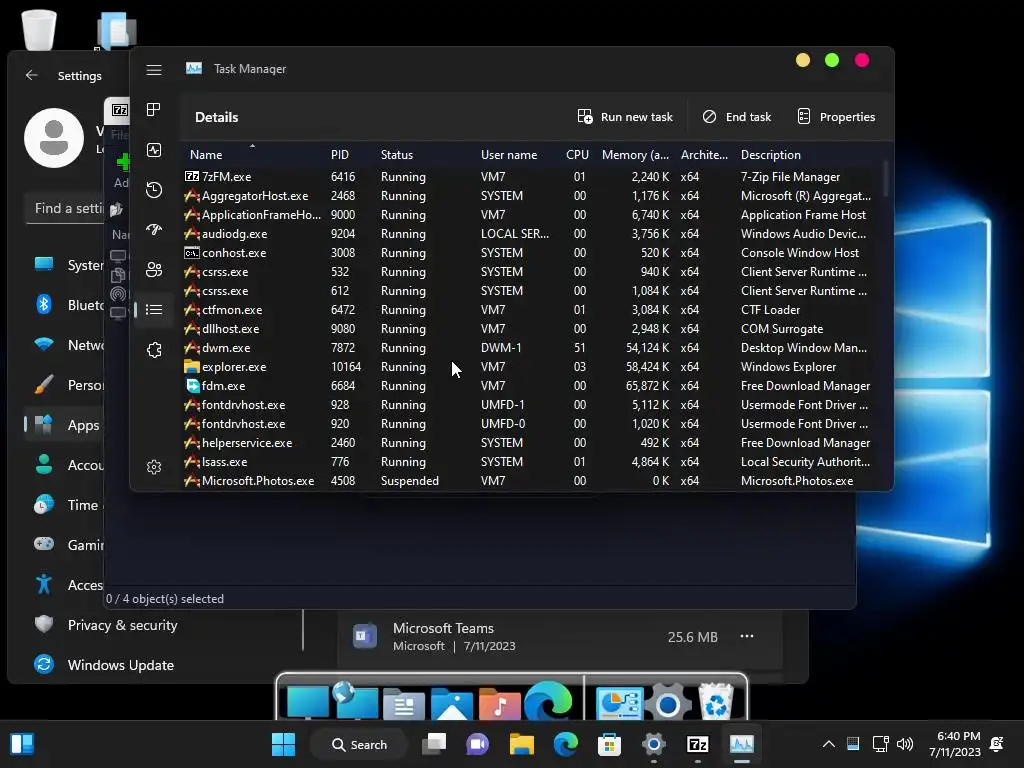
Task: Sort by Memory column header
Action: 635,155
